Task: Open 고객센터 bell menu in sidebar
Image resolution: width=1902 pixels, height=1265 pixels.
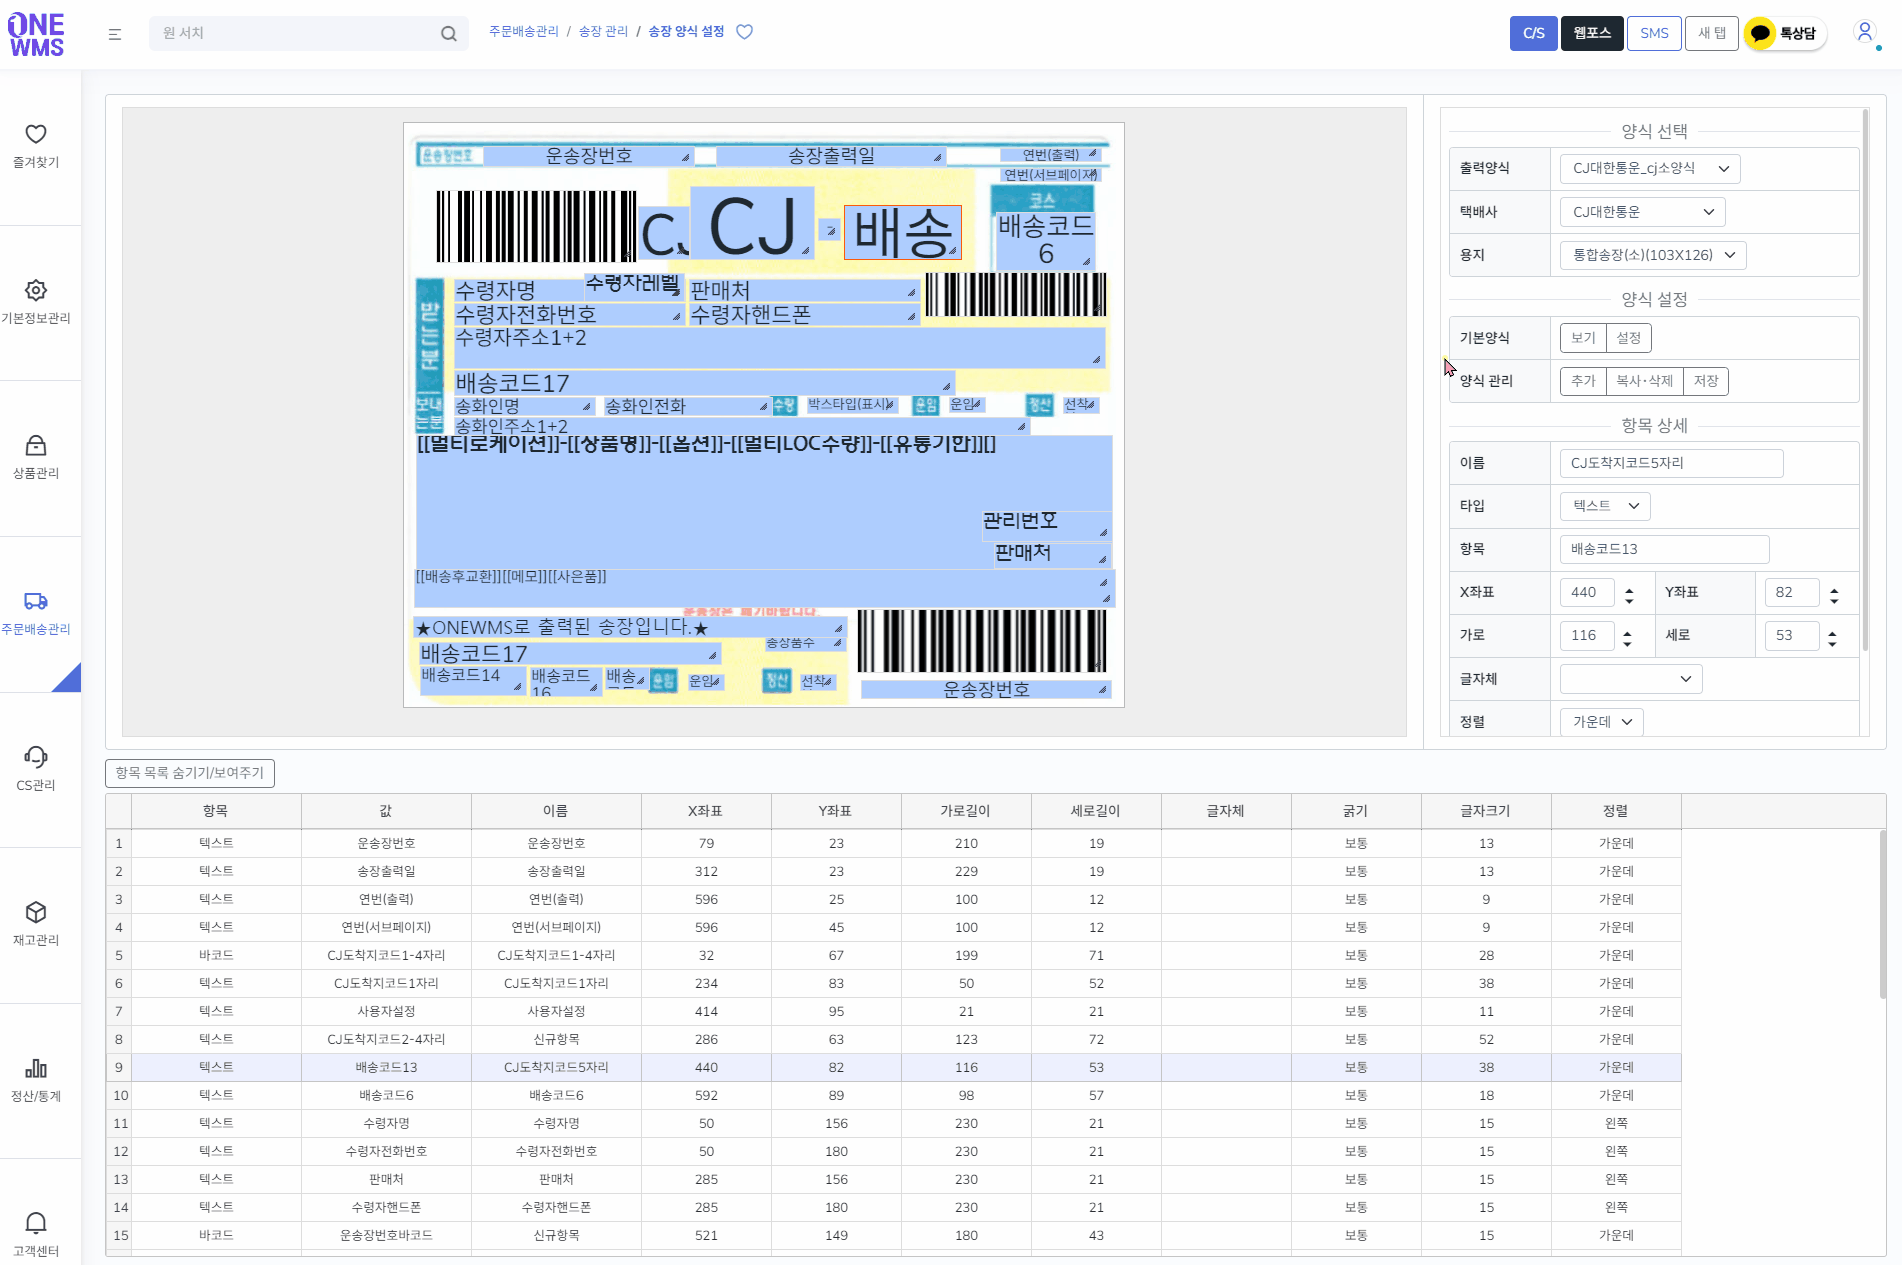Action: [36, 1235]
